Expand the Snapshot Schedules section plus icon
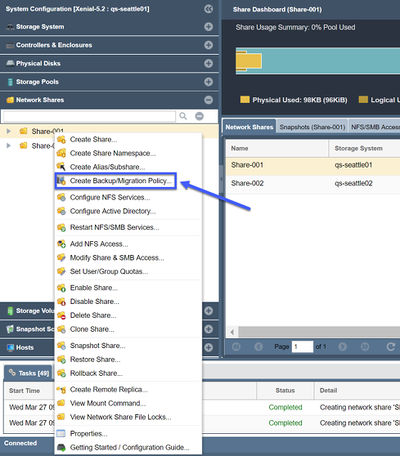Screen dimensions: 400x456 [209, 329]
